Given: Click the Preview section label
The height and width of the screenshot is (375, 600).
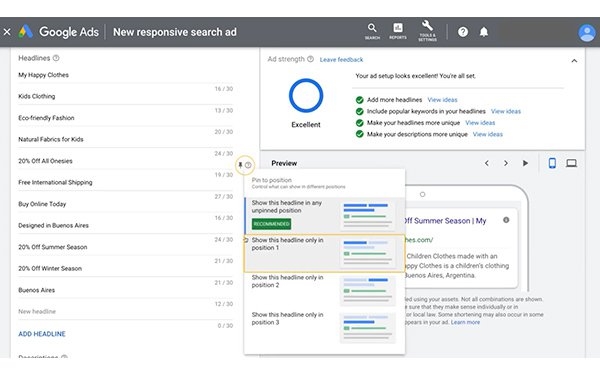Looking at the screenshot, I should [x=284, y=163].
